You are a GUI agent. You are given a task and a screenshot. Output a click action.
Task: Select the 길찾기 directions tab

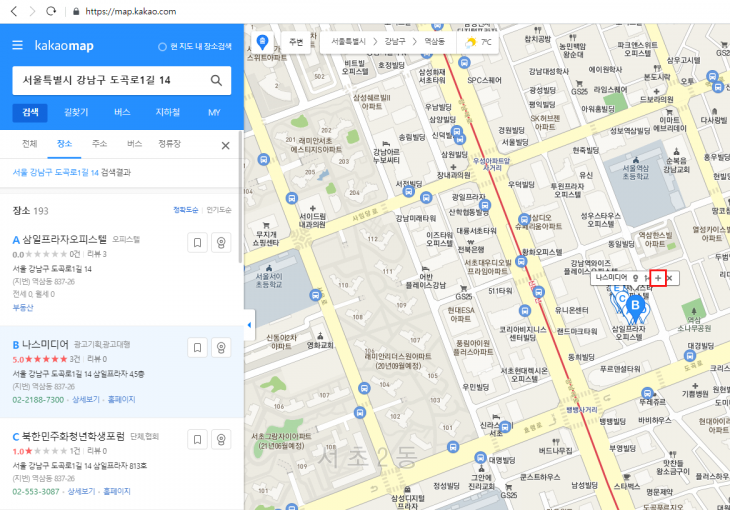tap(76, 113)
